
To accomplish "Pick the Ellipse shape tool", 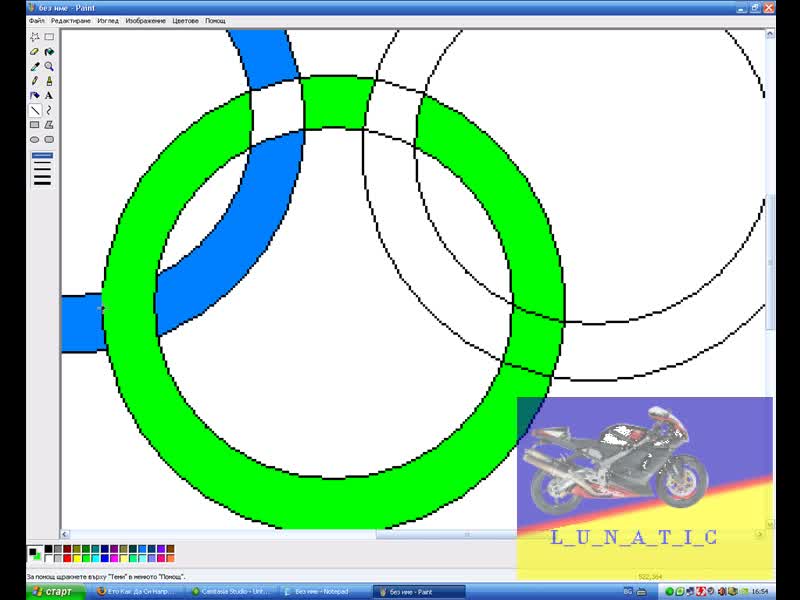I will [x=35, y=139].
